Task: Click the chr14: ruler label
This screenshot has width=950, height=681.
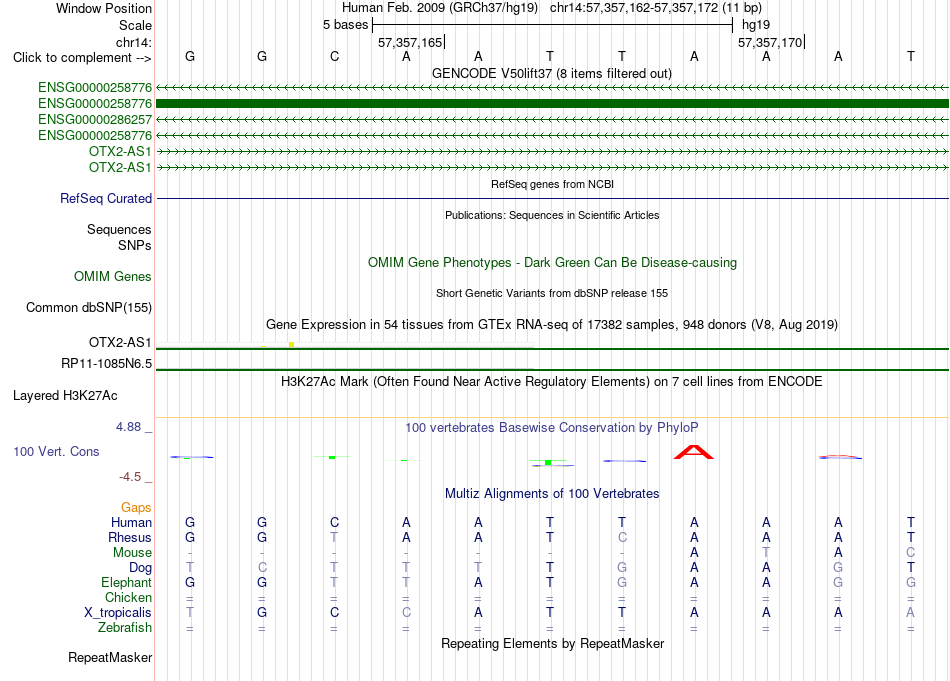Action: coord(133,42)
